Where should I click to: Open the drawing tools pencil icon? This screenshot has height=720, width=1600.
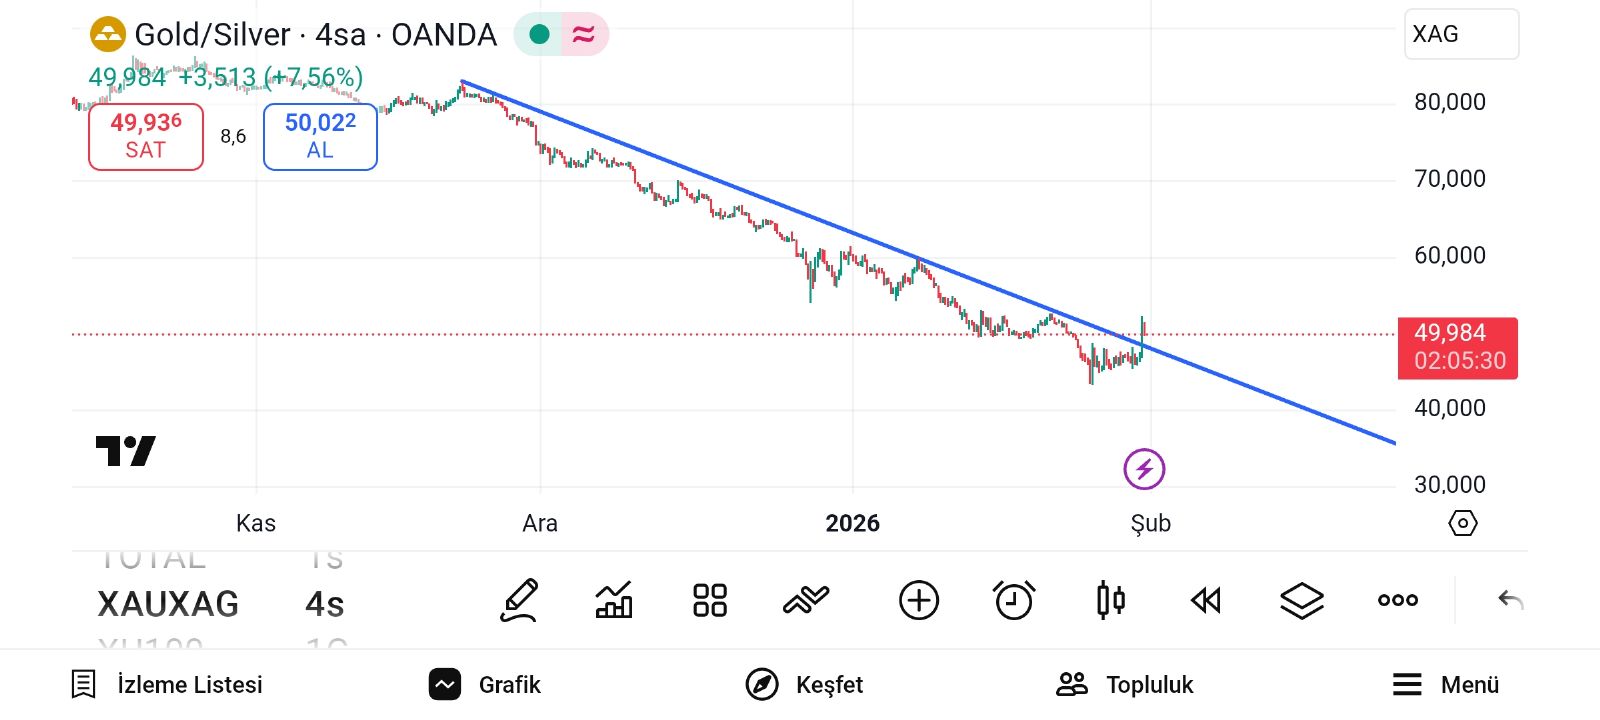click(x=520, y=601)
